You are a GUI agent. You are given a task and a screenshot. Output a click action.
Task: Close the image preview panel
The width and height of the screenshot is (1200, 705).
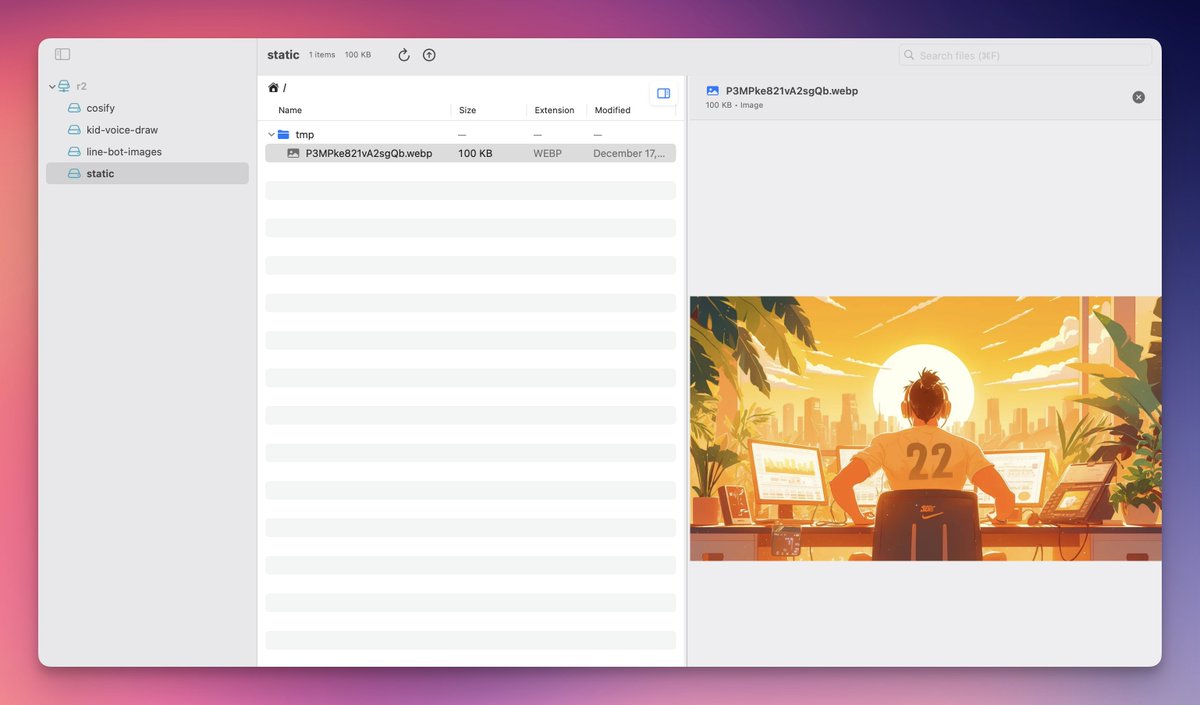point(1138,97)
